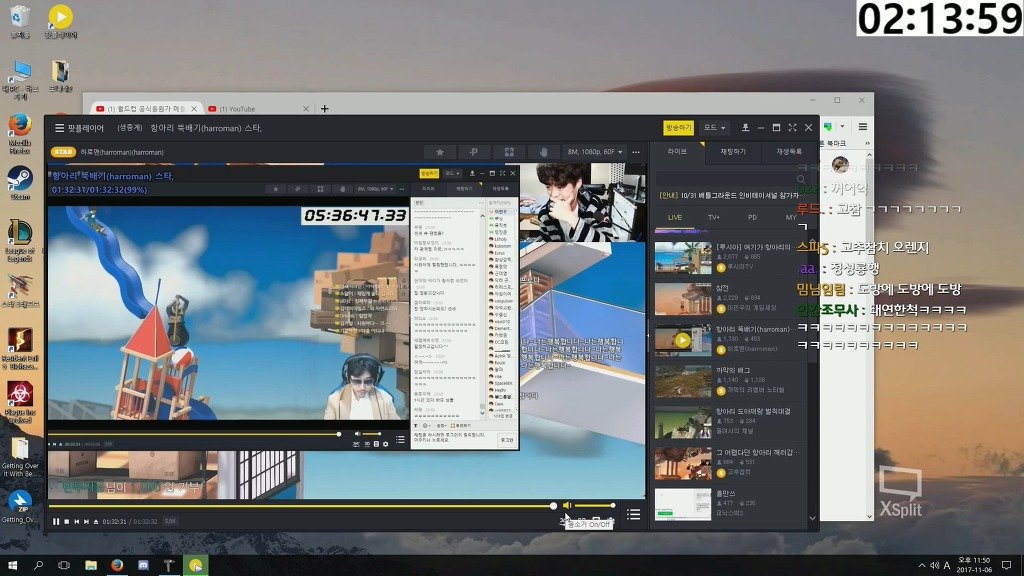Open the three-dots more options menu
This screenshot has height=576, width=1024.
click(x=636, y=152)
